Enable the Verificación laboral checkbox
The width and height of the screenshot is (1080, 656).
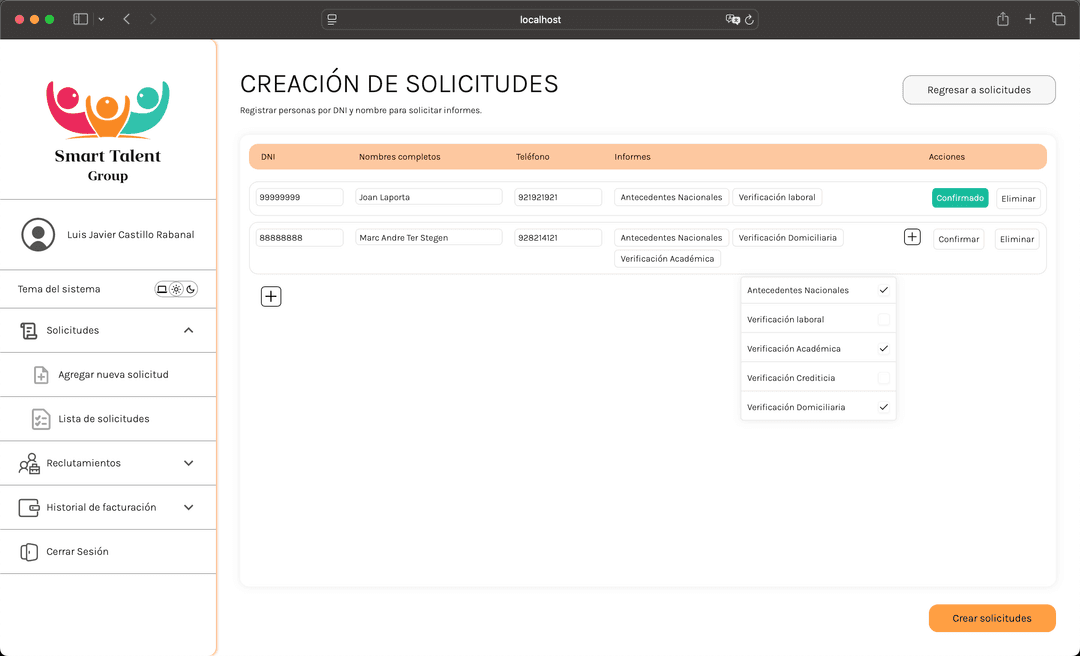pyautogui.click(x=884, y=319)
